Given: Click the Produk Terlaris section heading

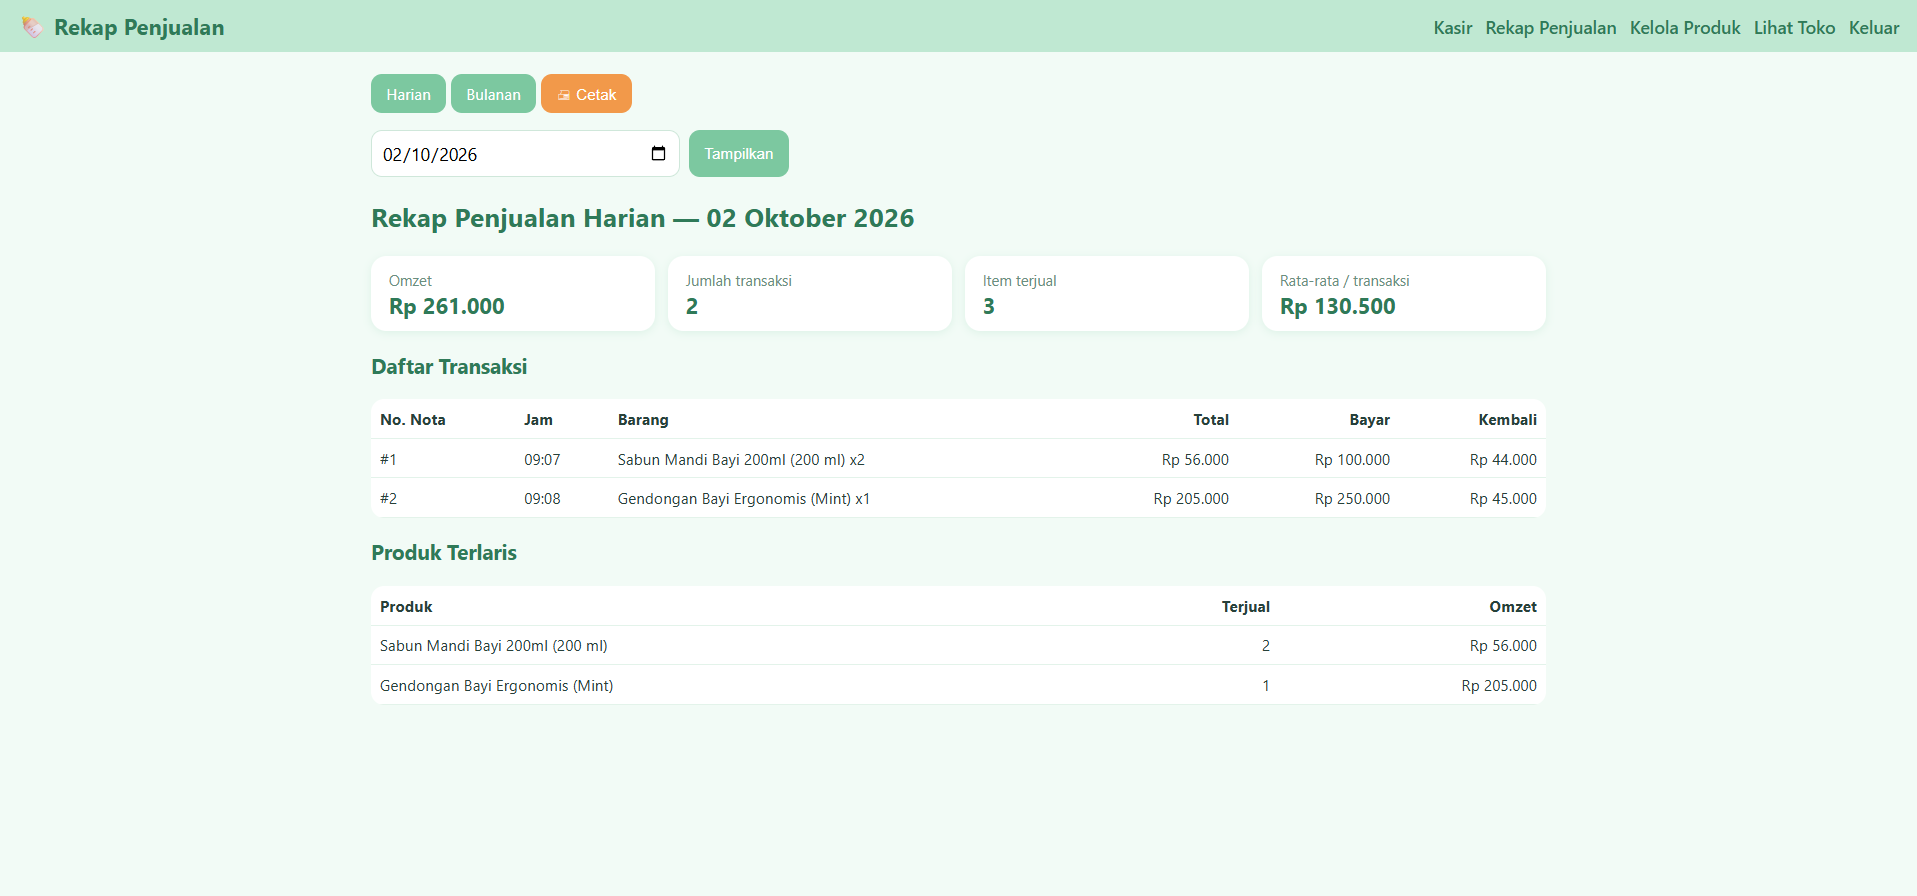Looking at the screenshot, I should click(444, 553).
